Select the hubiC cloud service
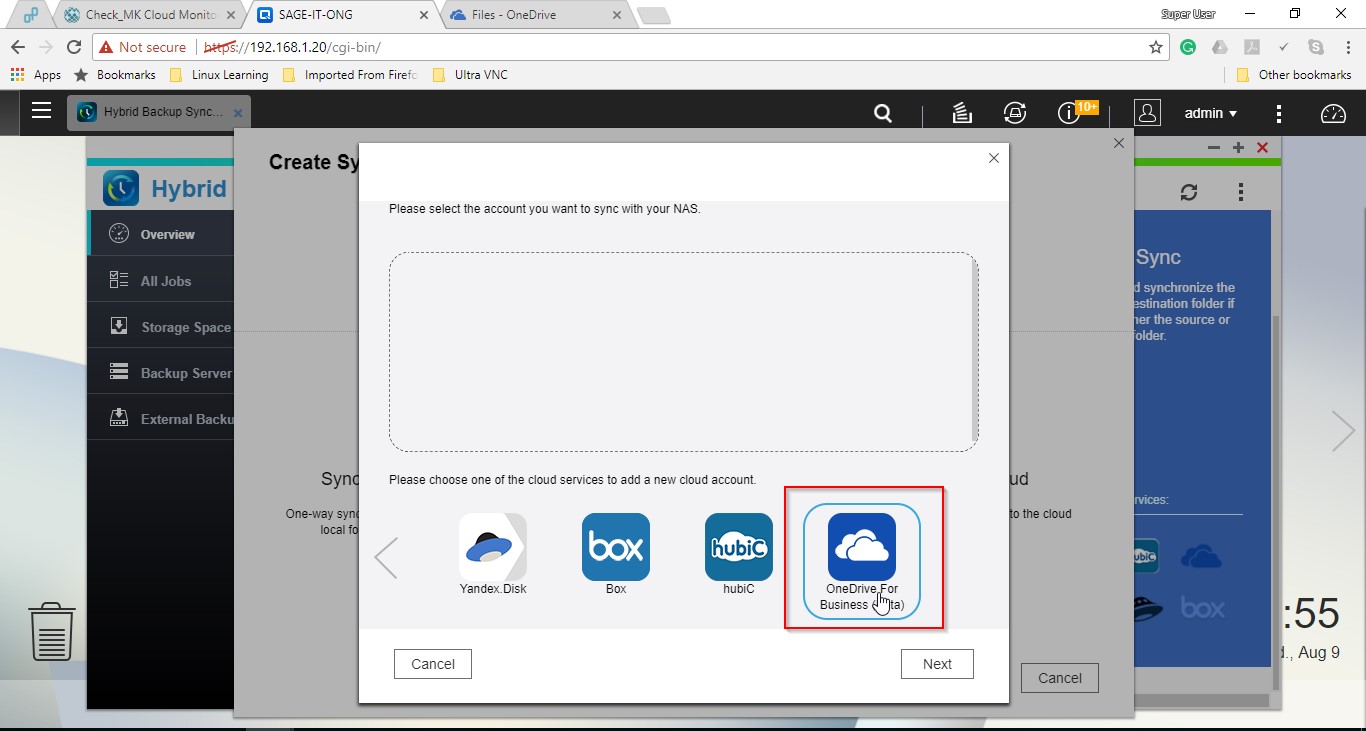The image size is (1366, 731). click(x=739, y=547)
